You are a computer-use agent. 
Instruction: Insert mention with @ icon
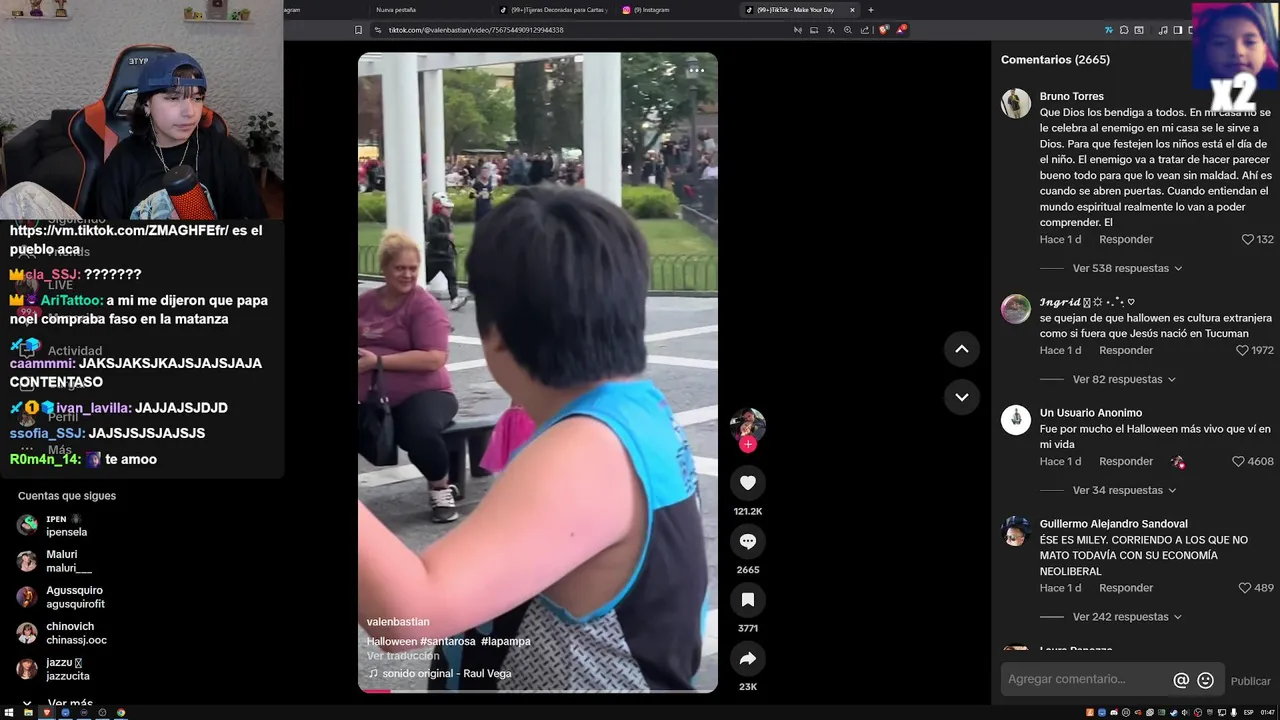1181,680
